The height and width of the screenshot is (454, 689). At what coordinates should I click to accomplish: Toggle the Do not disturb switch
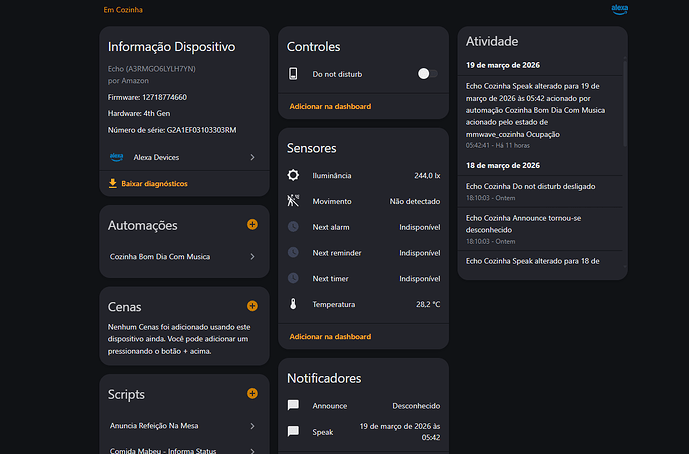tap(428, 74)
